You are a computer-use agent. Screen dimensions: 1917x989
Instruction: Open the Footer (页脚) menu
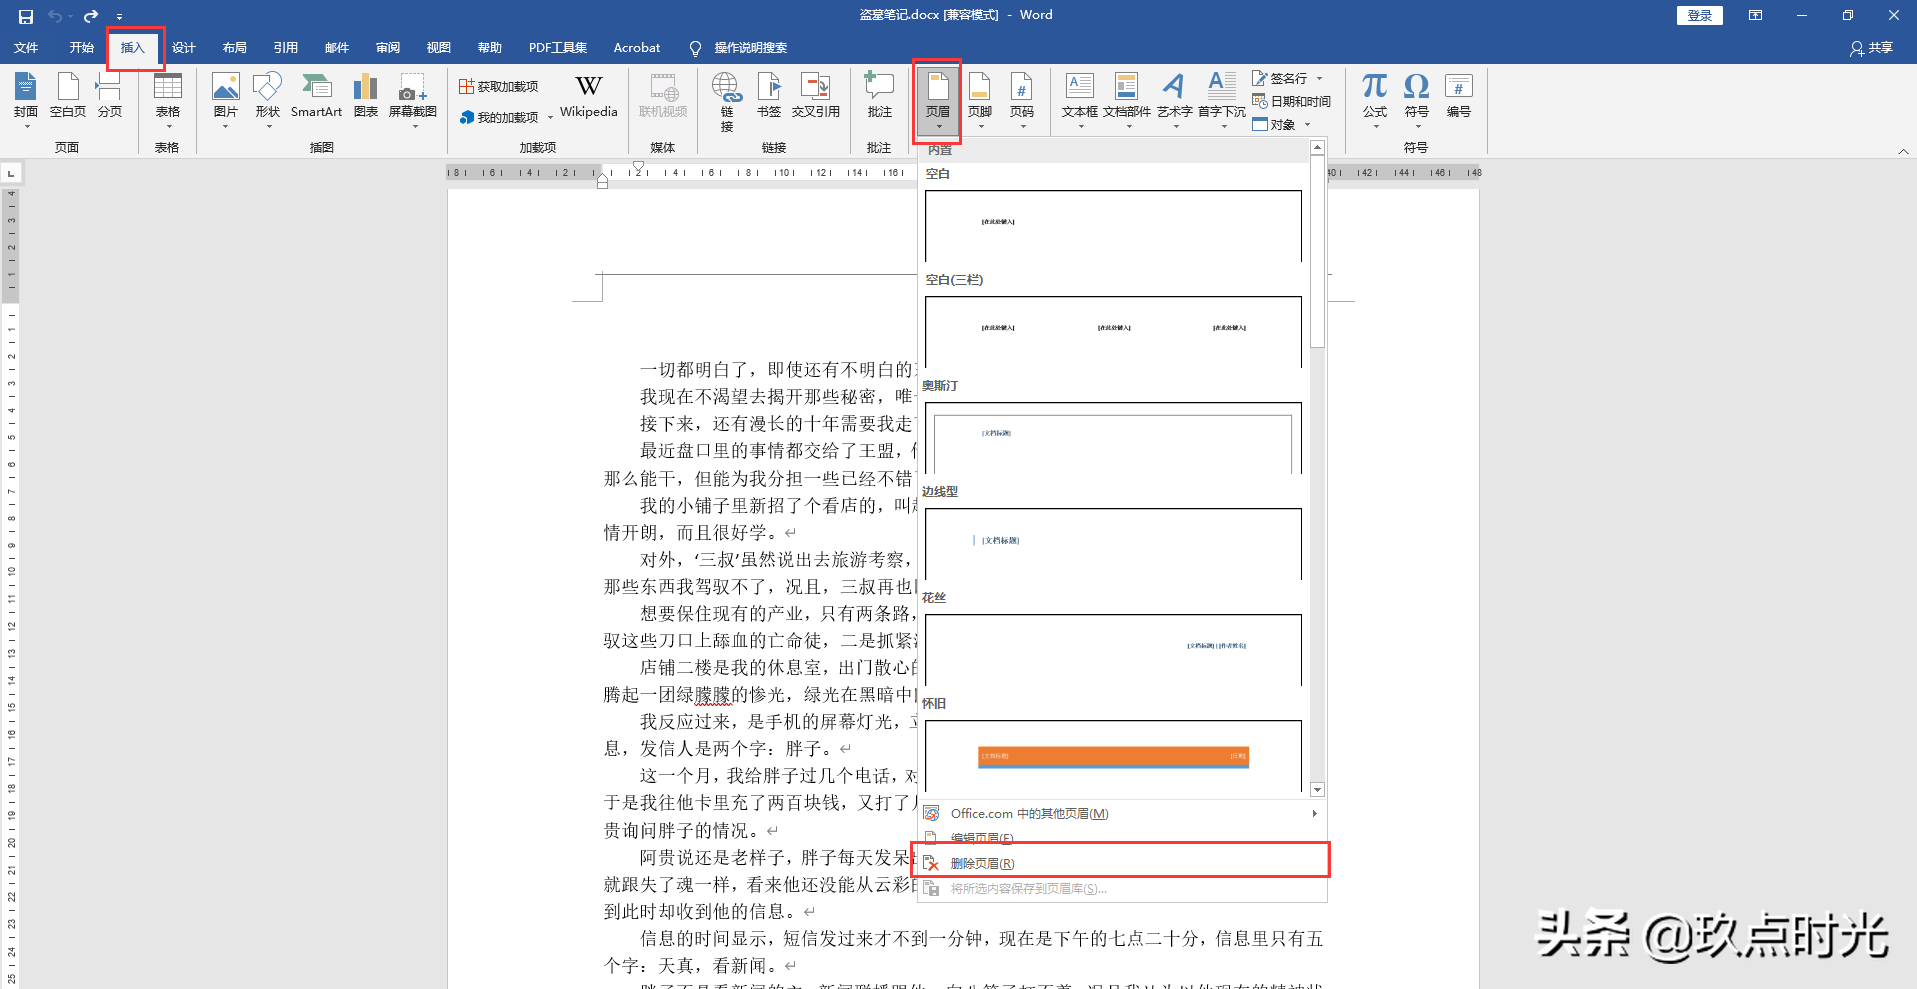[x=980, y=100]
